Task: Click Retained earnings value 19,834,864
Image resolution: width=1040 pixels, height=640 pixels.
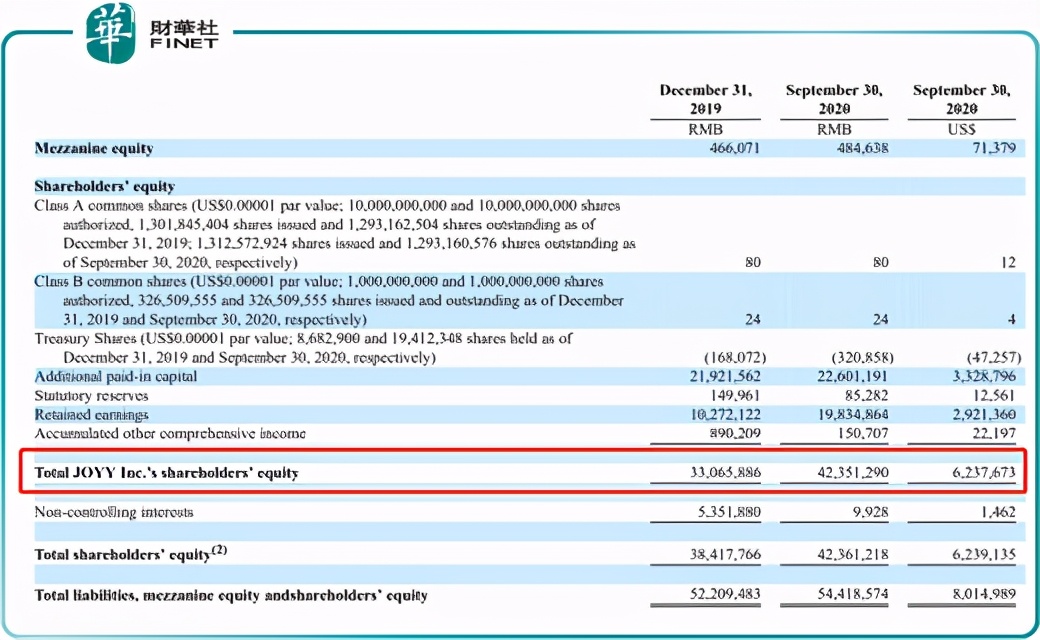Action: 852,415
